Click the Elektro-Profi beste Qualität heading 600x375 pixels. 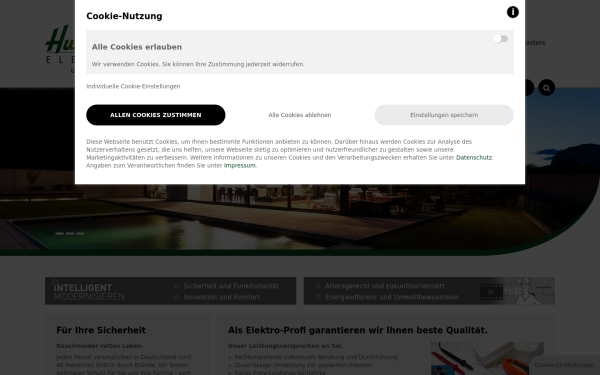coord(358,330)
